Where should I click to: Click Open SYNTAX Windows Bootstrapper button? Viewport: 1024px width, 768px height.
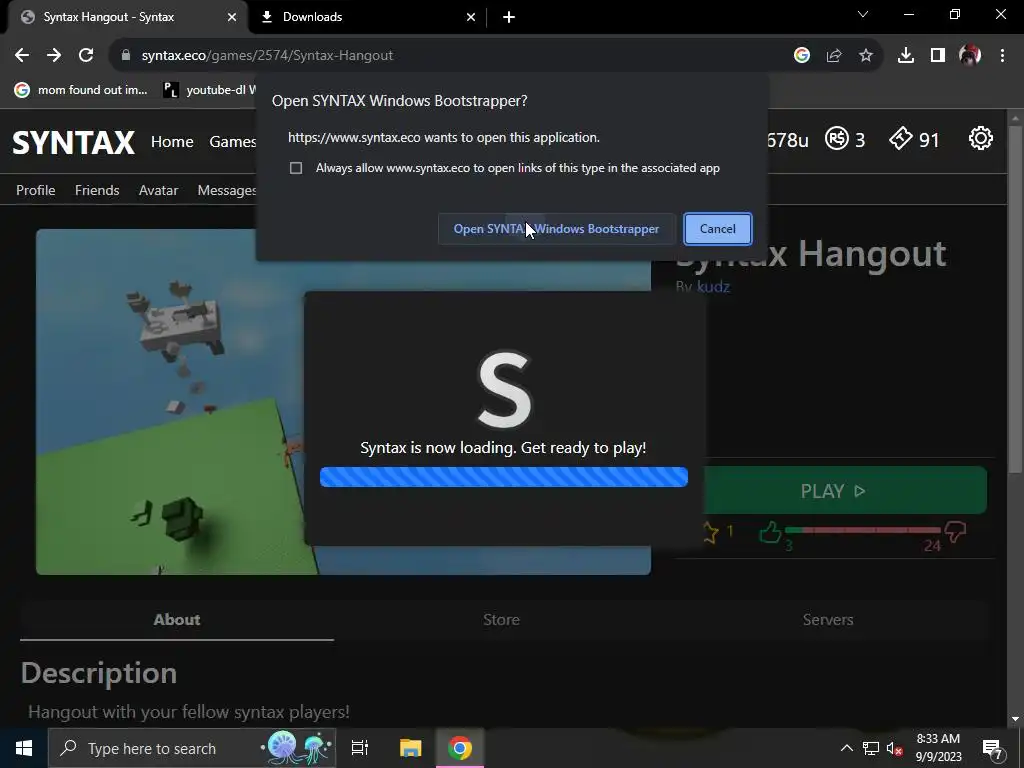(556, 229)
